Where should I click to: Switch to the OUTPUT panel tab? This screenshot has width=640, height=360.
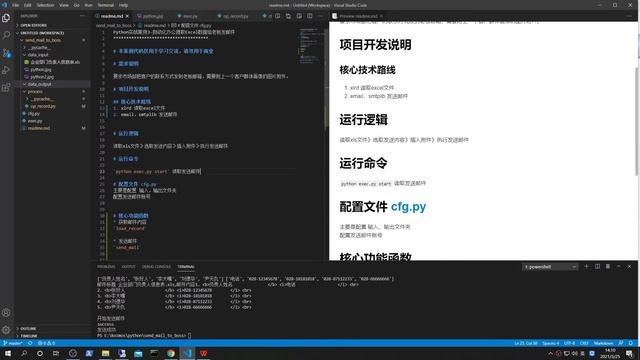128,267
